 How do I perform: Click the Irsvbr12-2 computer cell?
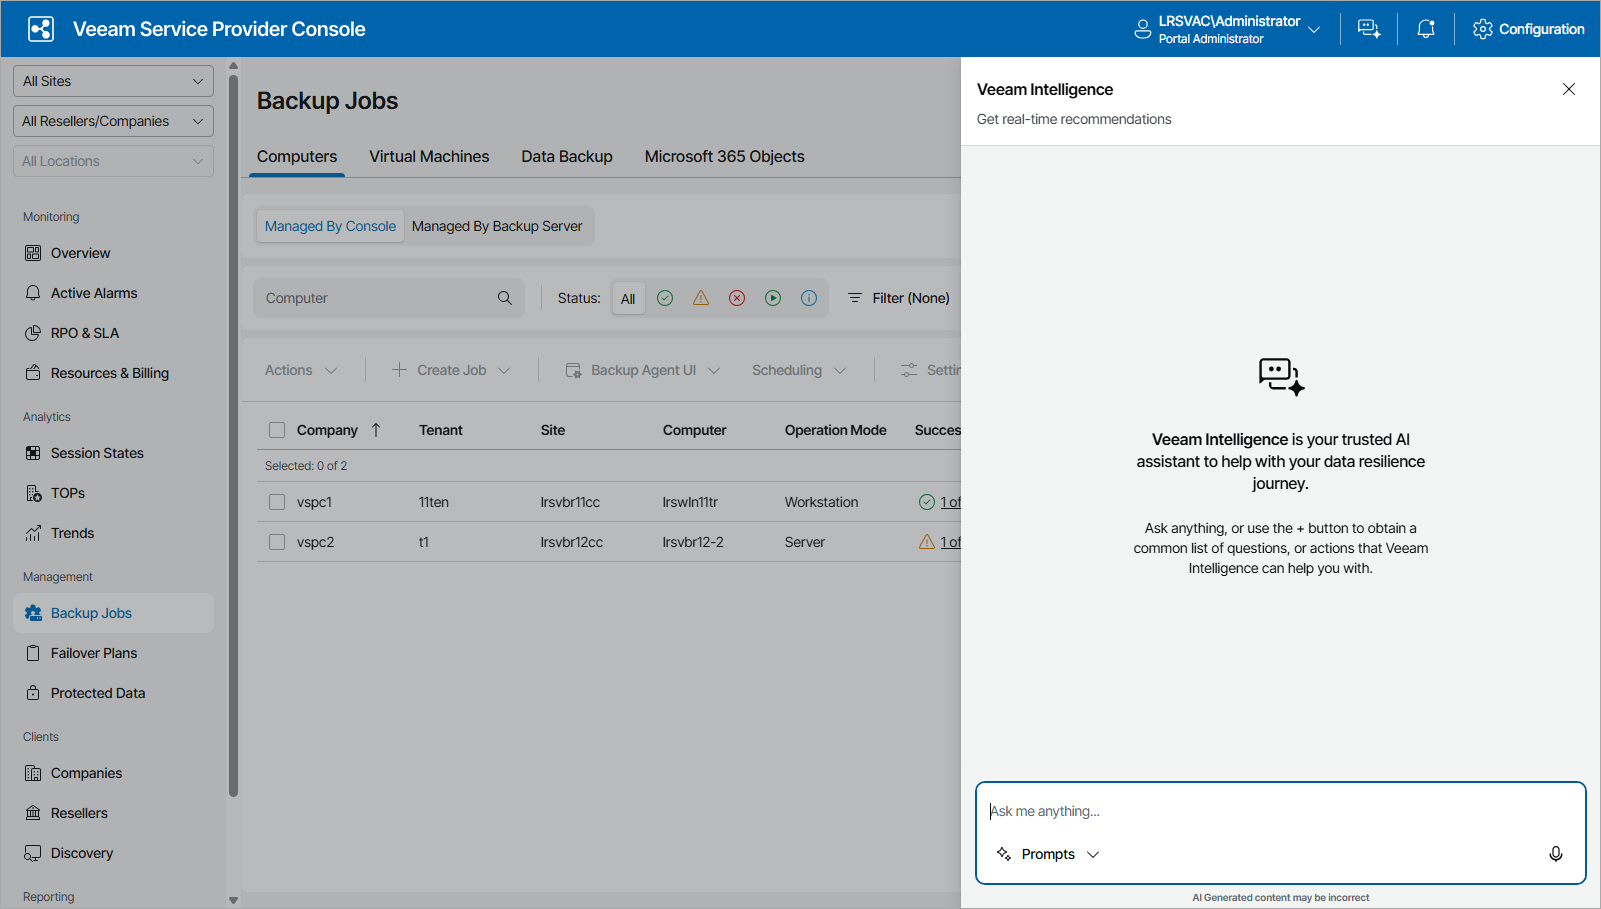coord(693,542)
